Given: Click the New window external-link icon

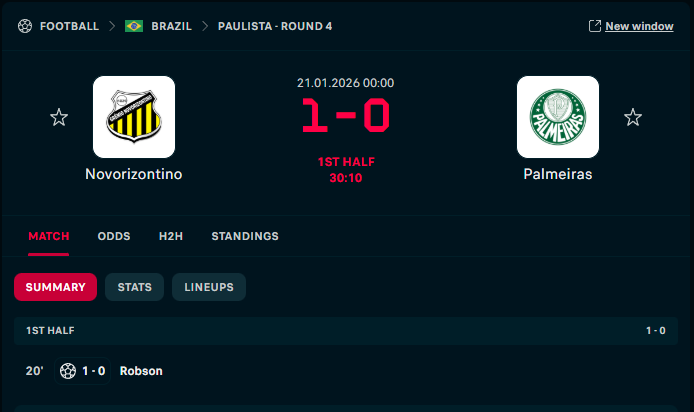Looking at the screenshot, I should (594, 26).
